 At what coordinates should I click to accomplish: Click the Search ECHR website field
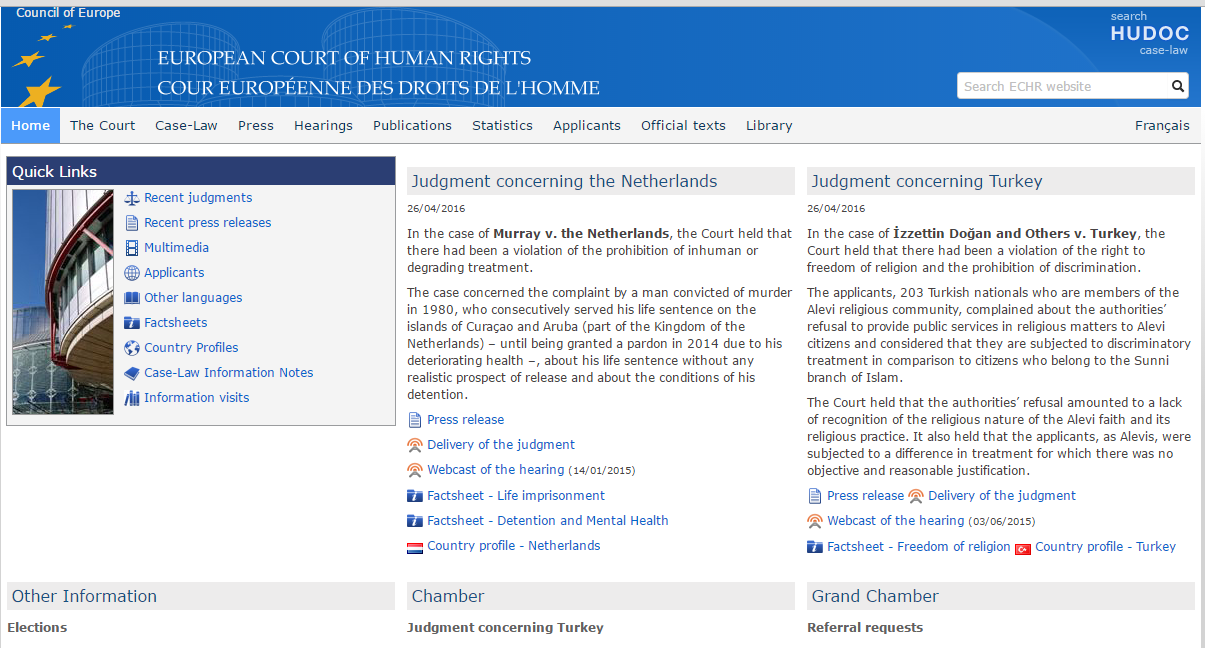coord(1062,86)
